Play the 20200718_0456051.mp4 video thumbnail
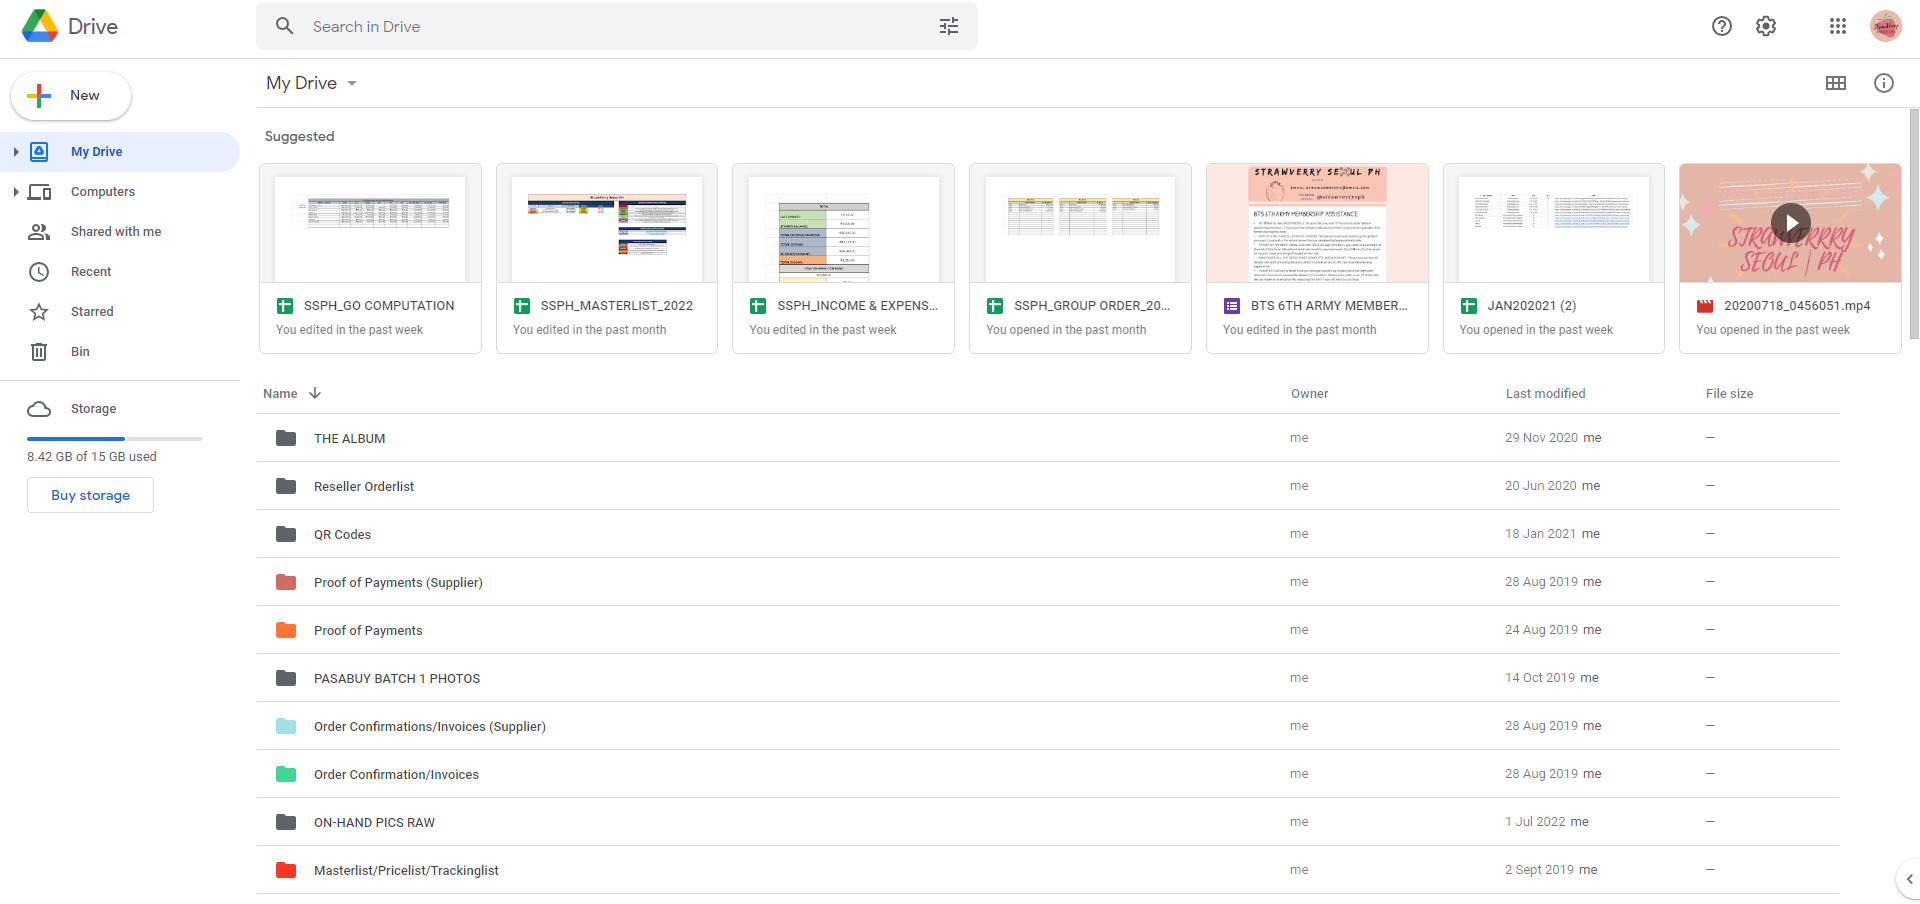1920x904 pixels. [x=1790, y=223]
